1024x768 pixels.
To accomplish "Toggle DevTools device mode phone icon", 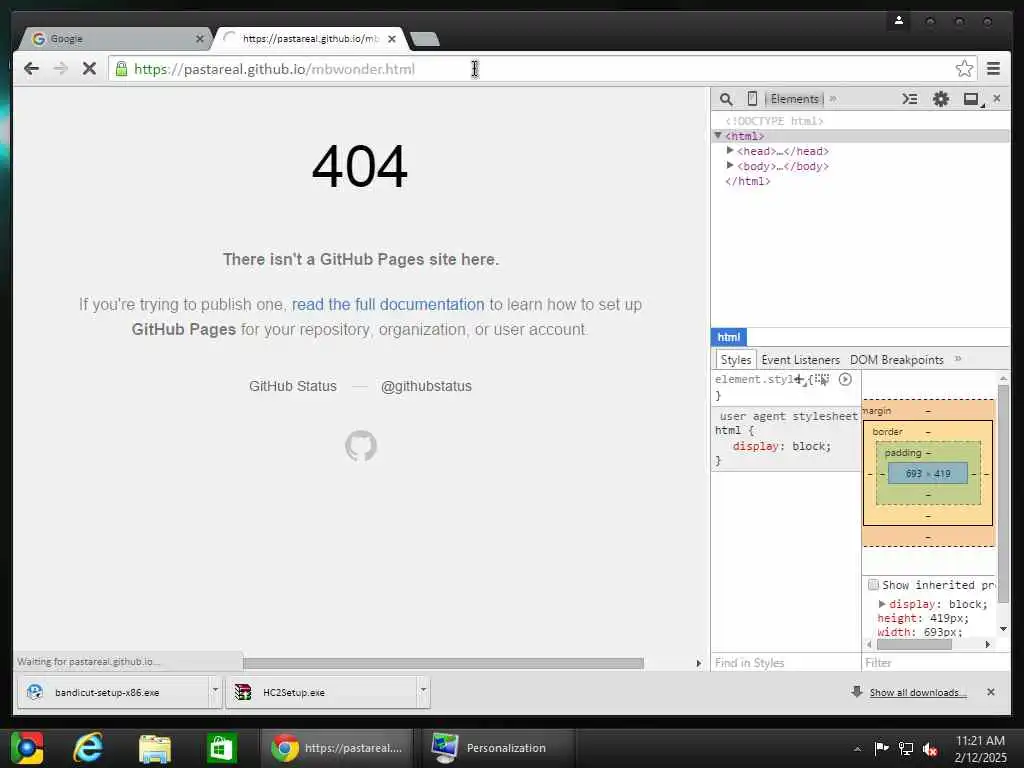I will [x=752, y=99].
